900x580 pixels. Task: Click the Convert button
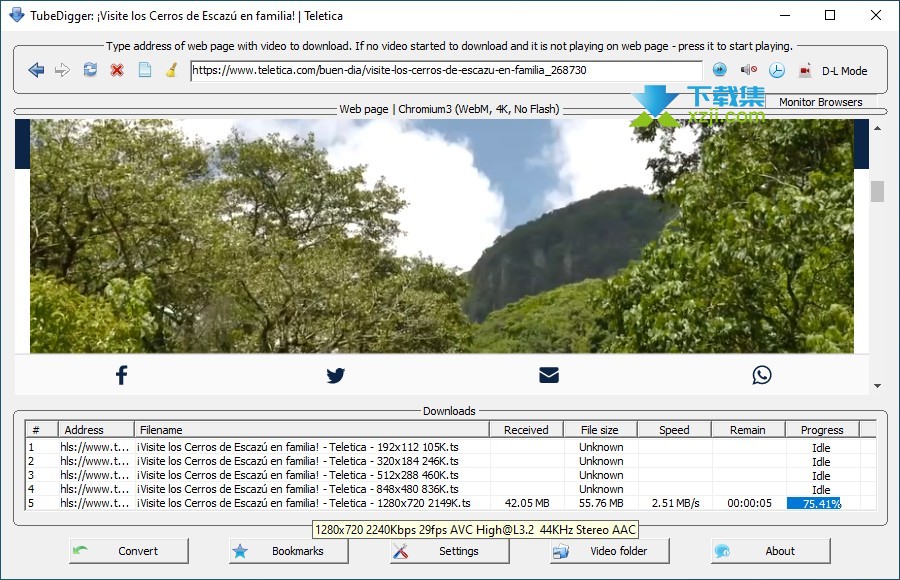coord(129,551)
